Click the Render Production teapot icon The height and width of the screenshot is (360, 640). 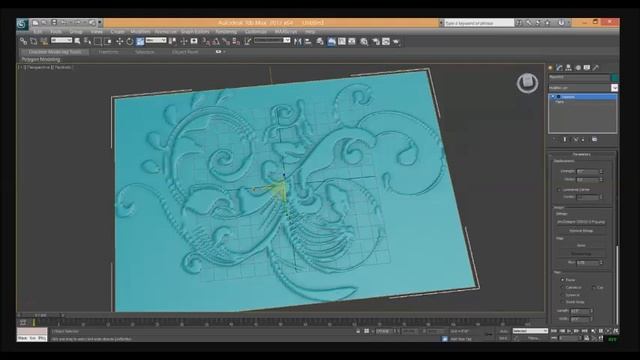396,41
